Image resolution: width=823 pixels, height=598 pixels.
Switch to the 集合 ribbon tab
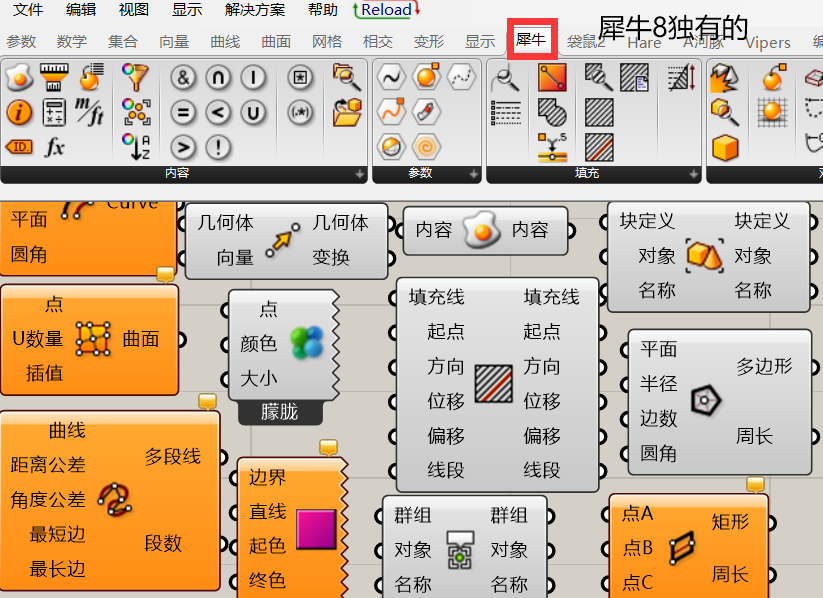point(123,41)
